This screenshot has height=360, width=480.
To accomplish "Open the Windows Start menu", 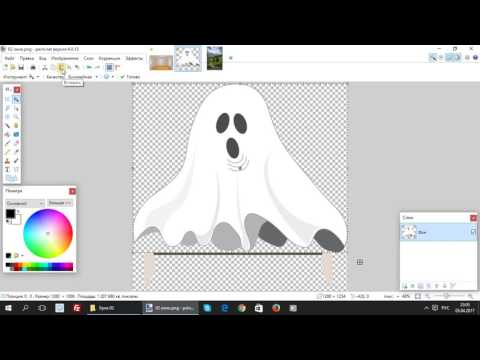I will coord(8,308).
